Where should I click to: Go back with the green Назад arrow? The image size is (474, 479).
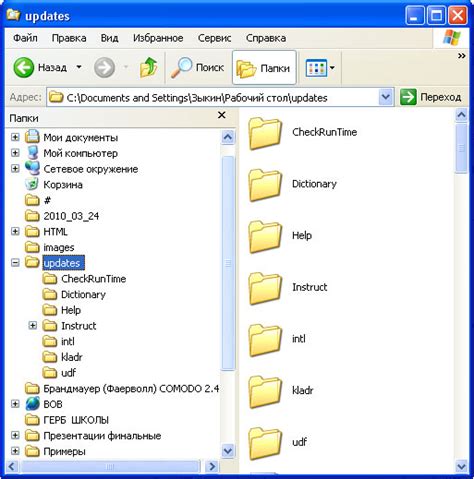coord(23,67)
